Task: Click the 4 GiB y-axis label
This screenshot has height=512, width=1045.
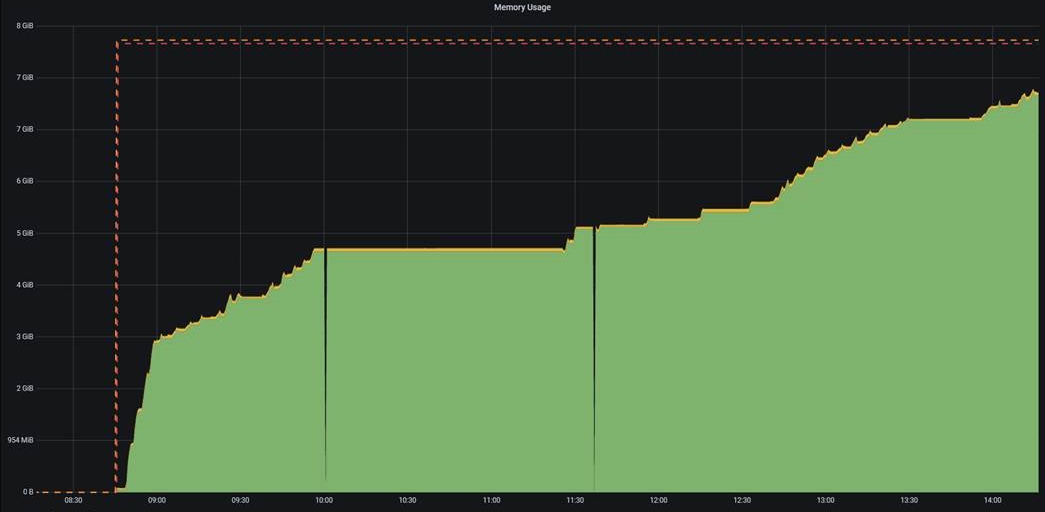Action: (25, 285)
